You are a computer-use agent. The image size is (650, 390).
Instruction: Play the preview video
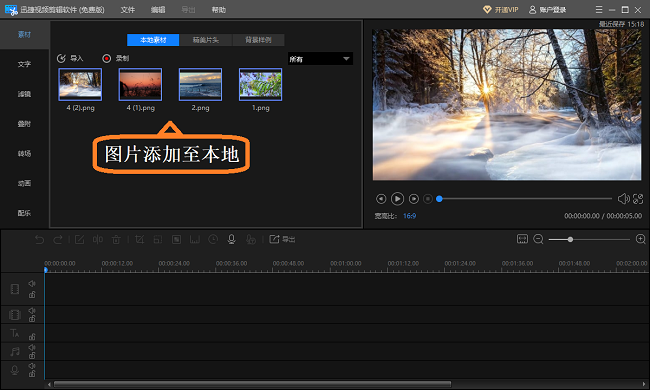(397, 199)
